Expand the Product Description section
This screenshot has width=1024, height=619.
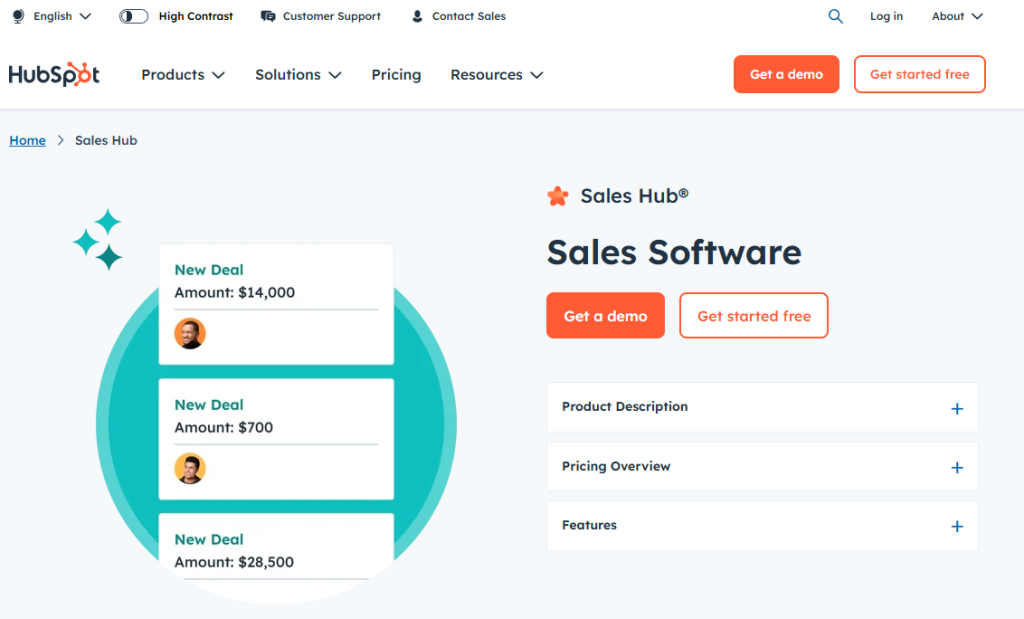pos(762,407)
